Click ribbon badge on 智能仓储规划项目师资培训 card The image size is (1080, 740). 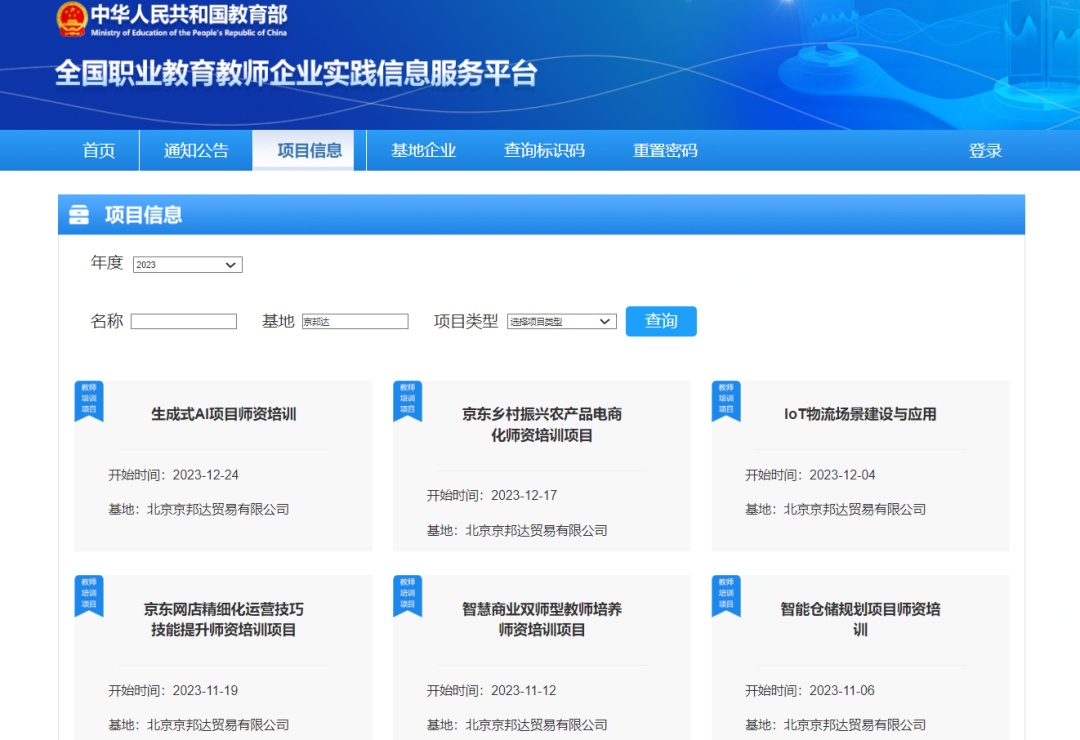[726, 595]
